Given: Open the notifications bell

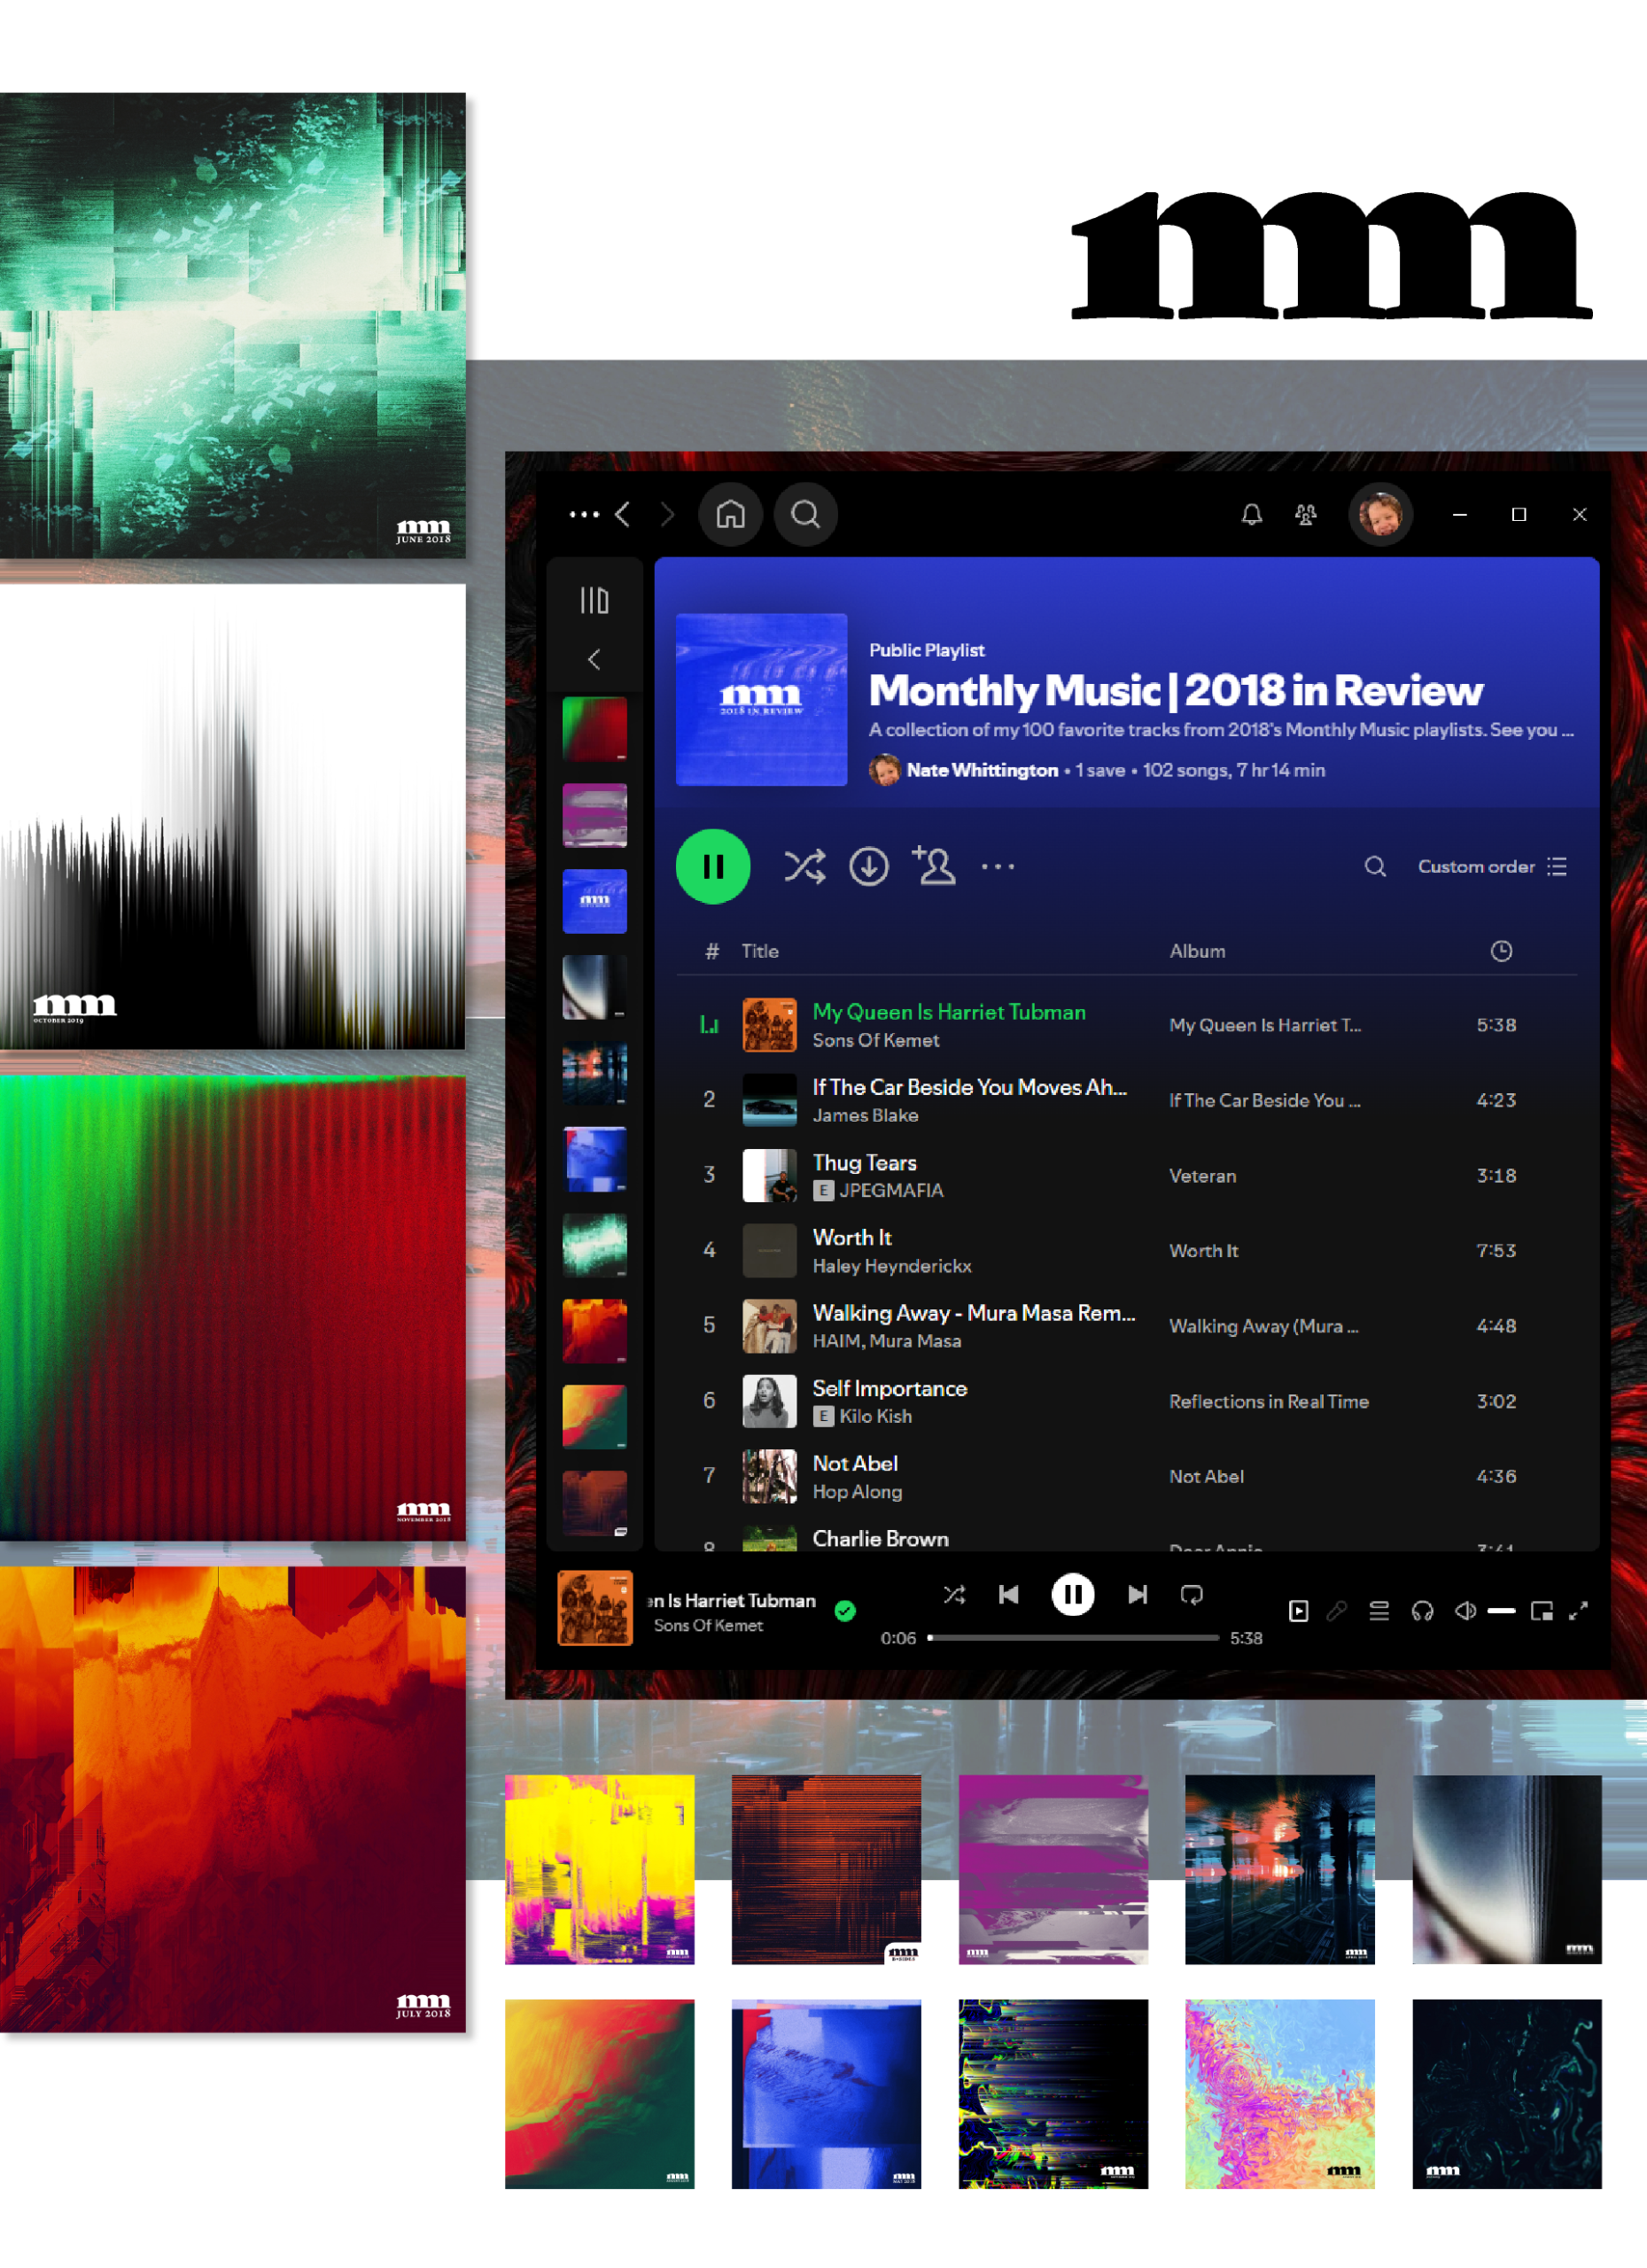Looking at the screenshot, I should pos(1251,514).
